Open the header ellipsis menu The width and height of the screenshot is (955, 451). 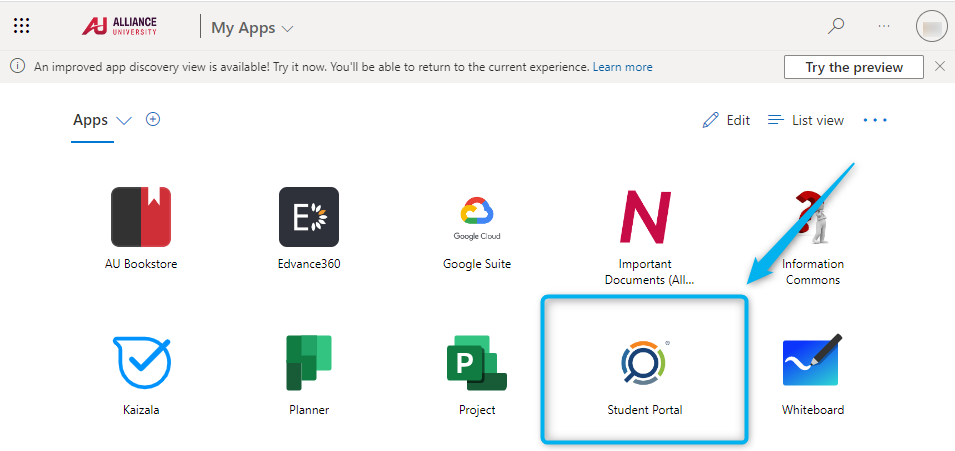[x=884, y=26]
